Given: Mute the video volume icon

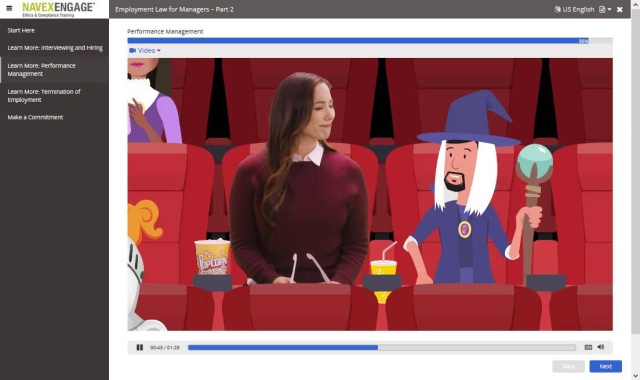Looking at the screenshot, I should click(600, 347).
